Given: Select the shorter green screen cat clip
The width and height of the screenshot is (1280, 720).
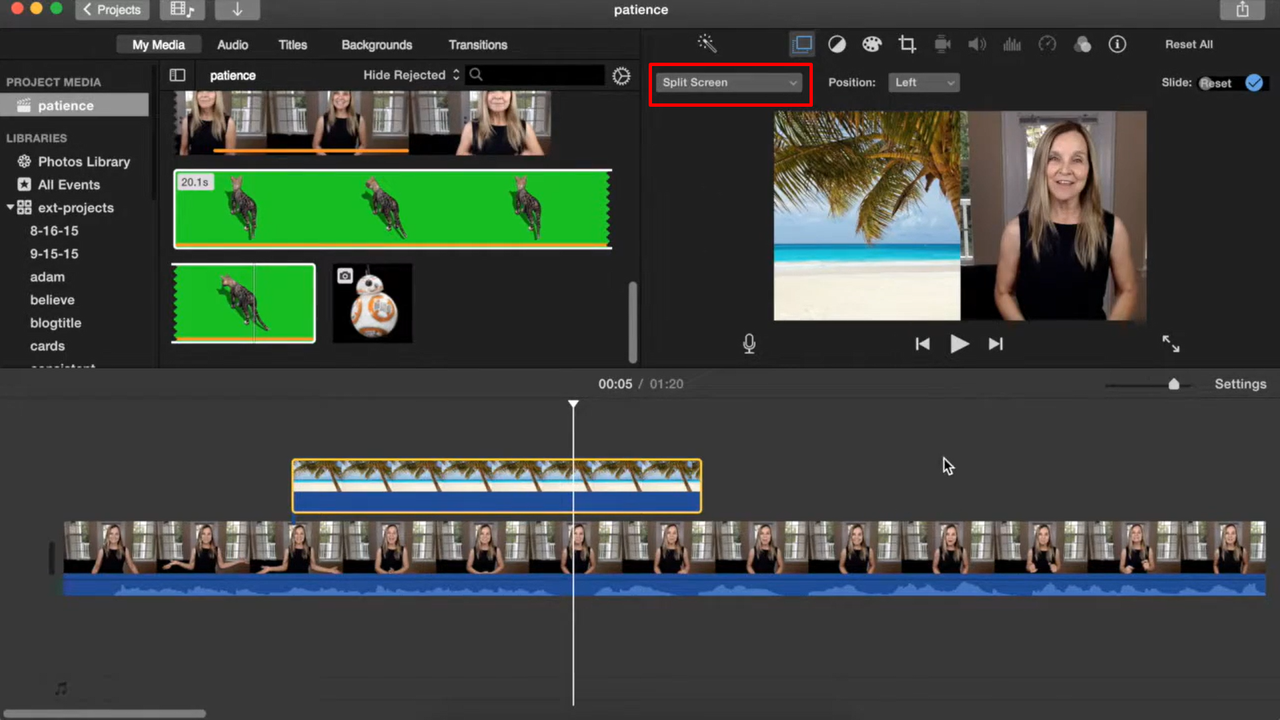Looking at the screenshot, I should (x=243, y=303).
